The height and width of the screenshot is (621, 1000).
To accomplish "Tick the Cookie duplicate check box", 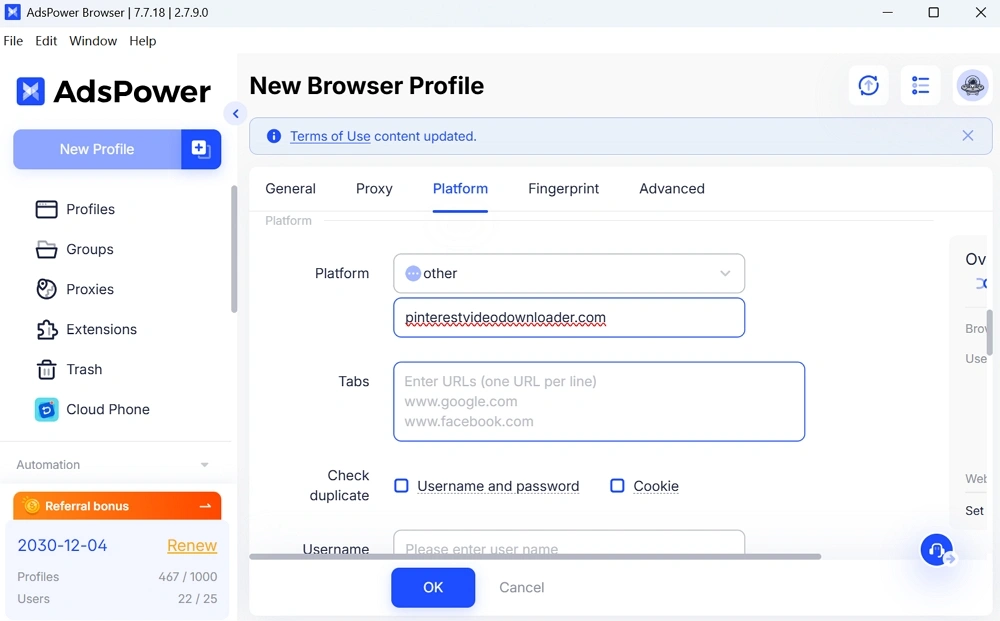I will (617, 486).
